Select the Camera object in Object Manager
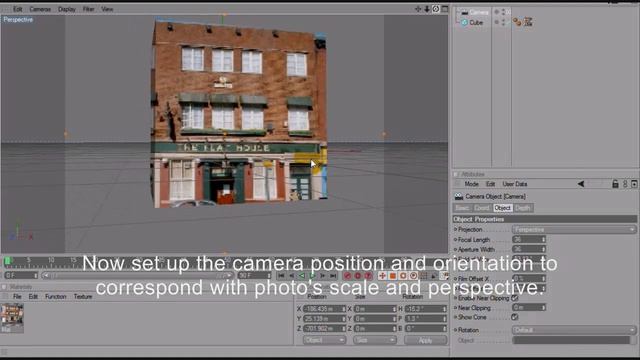This screenshot has width=640, height=360. tap(479, 12)
